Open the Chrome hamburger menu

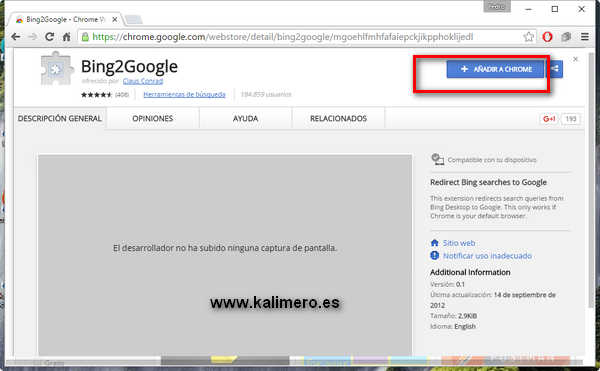coord(585,37)
